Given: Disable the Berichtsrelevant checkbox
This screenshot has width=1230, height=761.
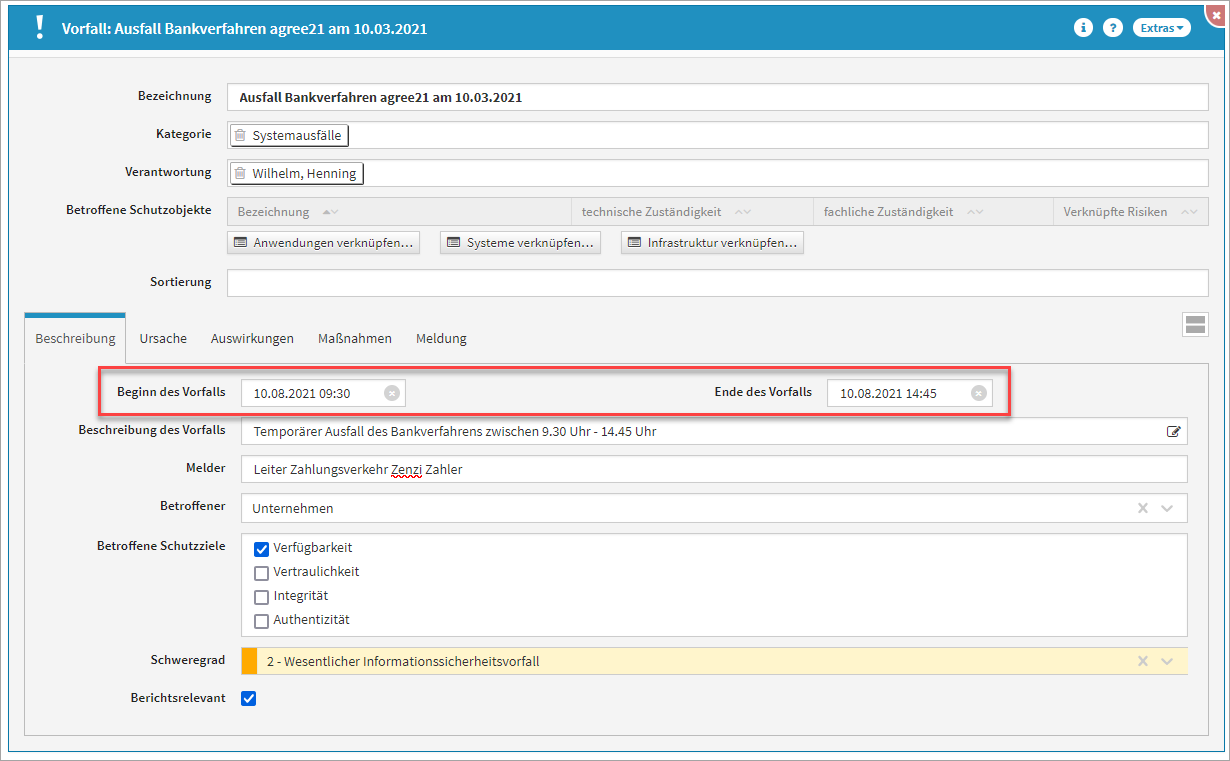Looking at the screenshot, I should click(249, 698).
